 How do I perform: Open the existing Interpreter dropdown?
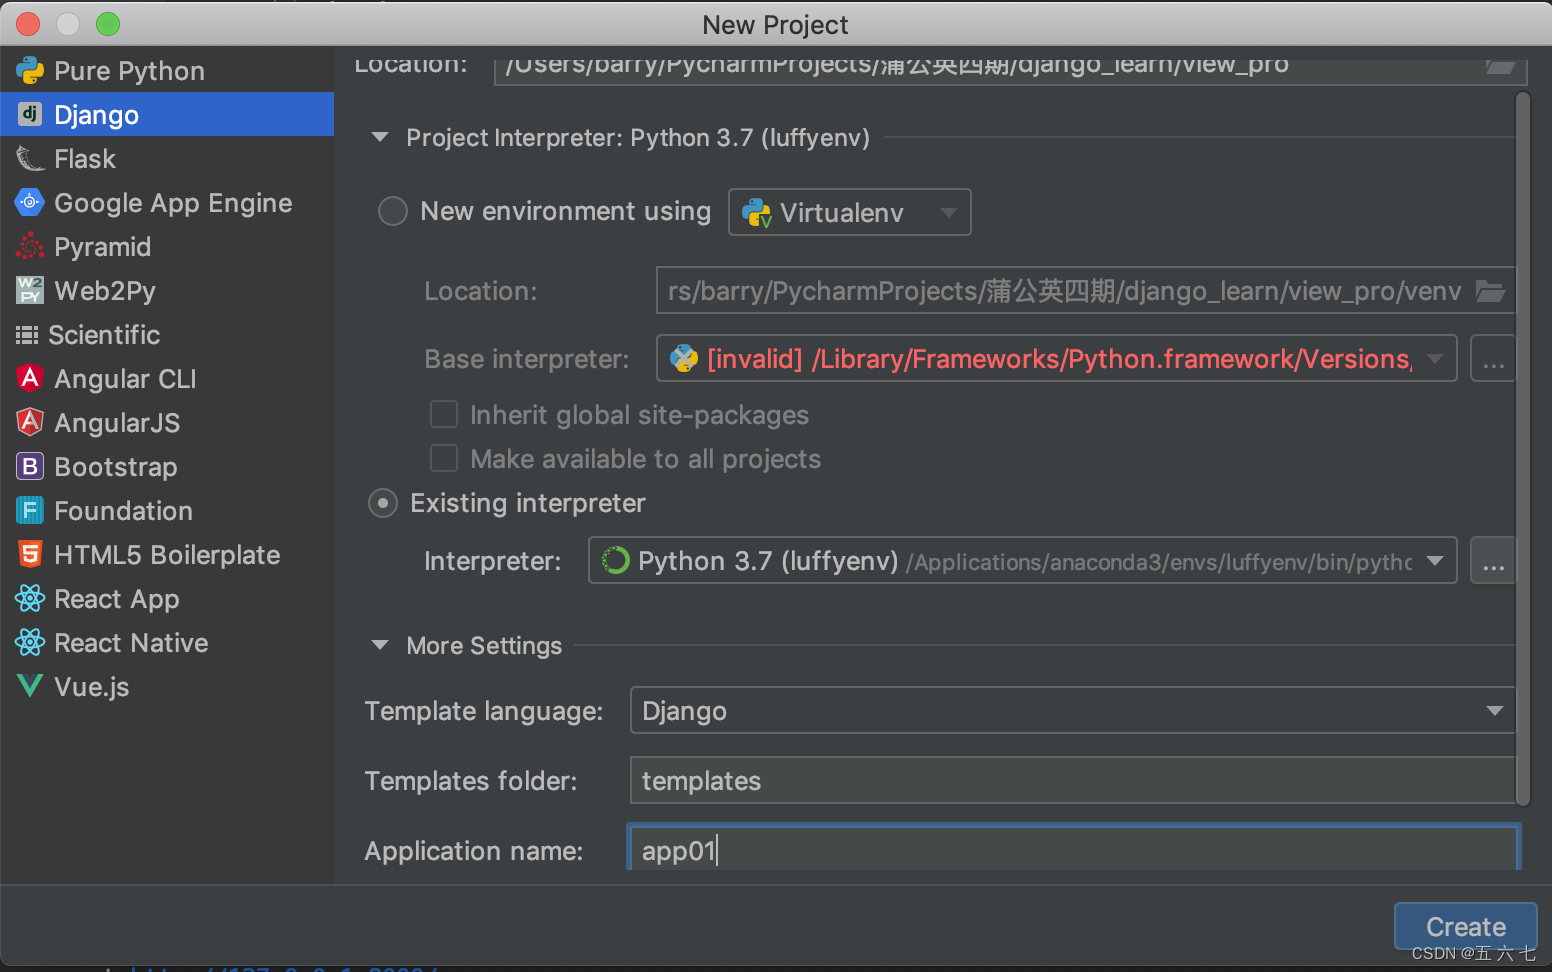(x=1022, y=560)
